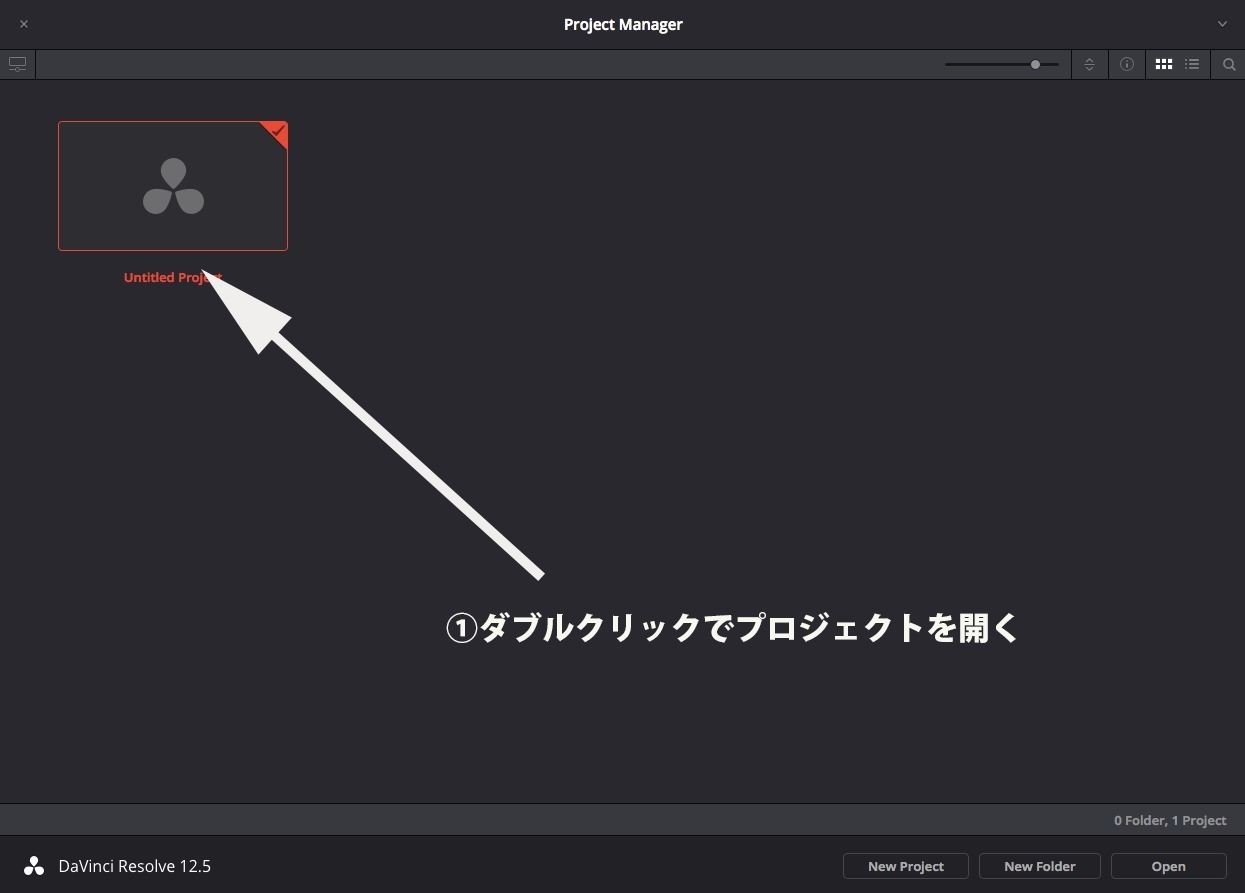Image resolution: width=1245 pixels, height=893 pixels.
Task: Switch to list view
Action: click(1192, 64)
